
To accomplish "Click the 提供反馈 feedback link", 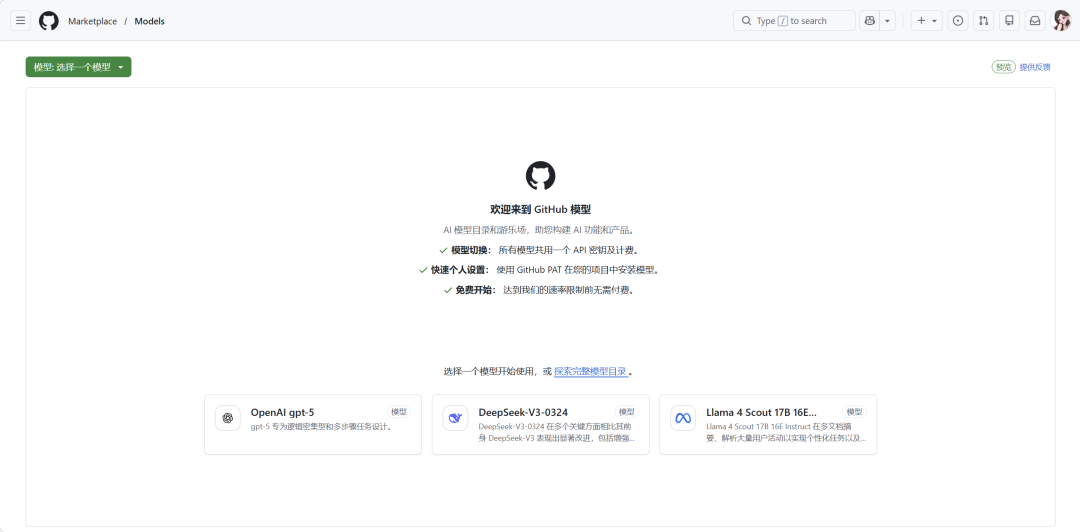I will (x=1035, y=67).
